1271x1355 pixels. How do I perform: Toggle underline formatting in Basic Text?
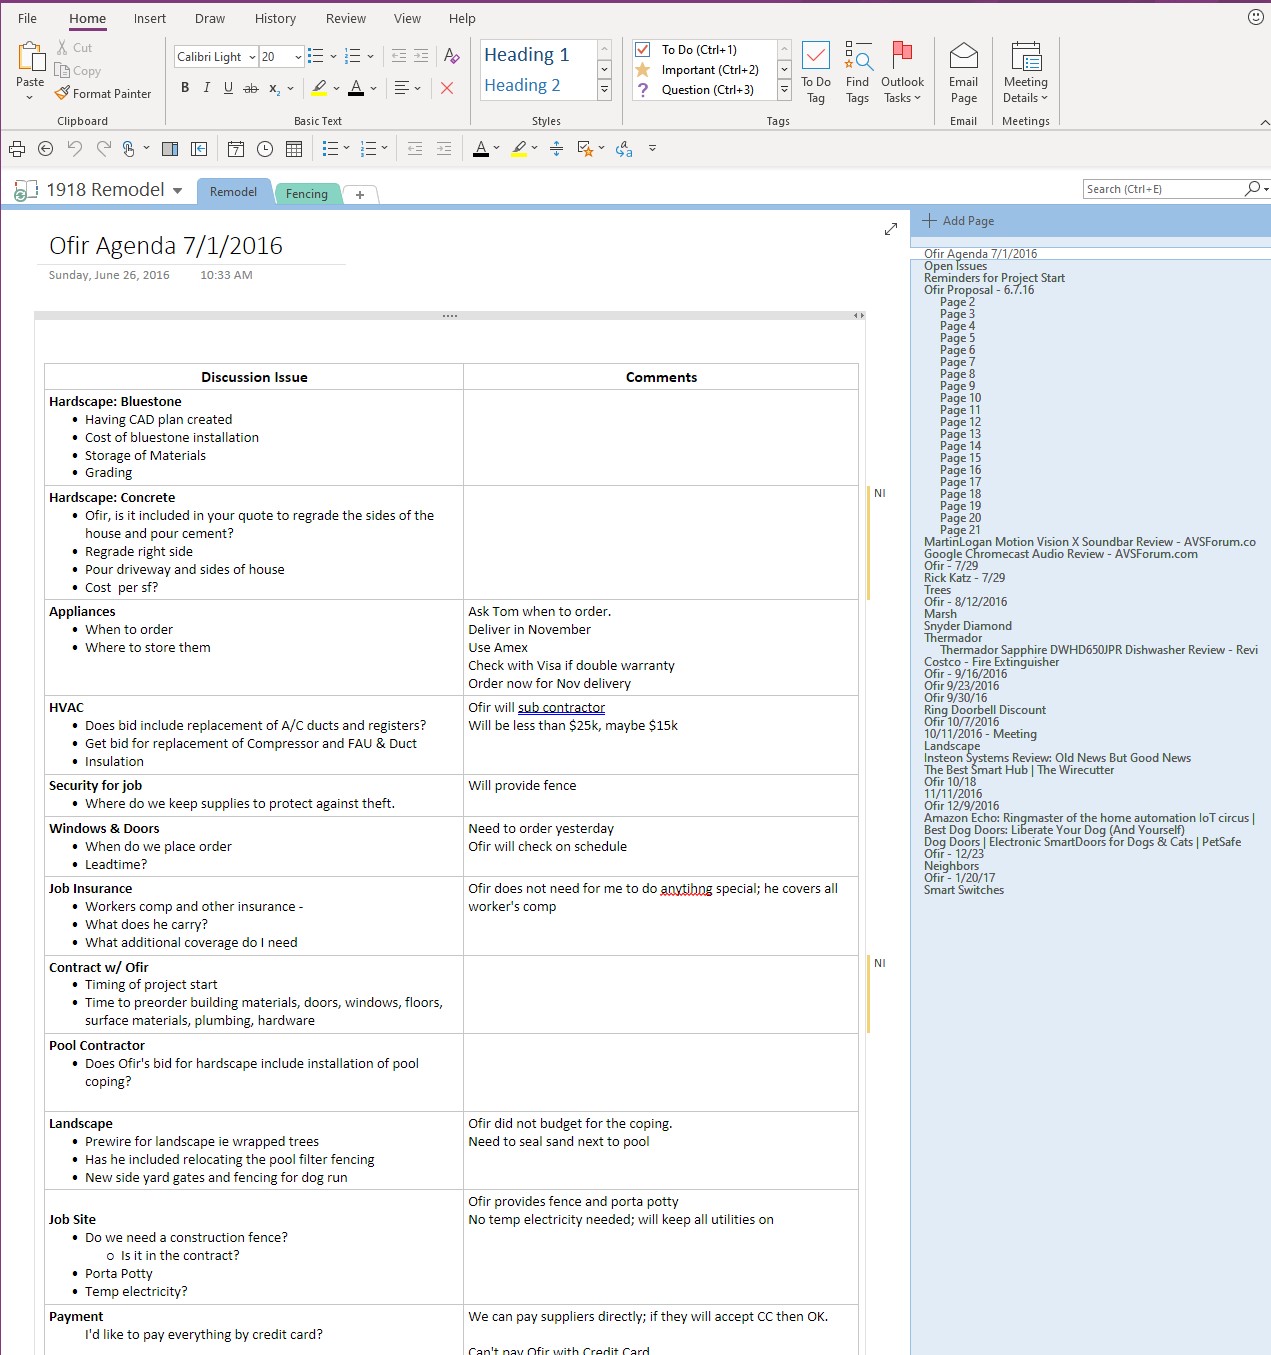click(x=228, y=88)
